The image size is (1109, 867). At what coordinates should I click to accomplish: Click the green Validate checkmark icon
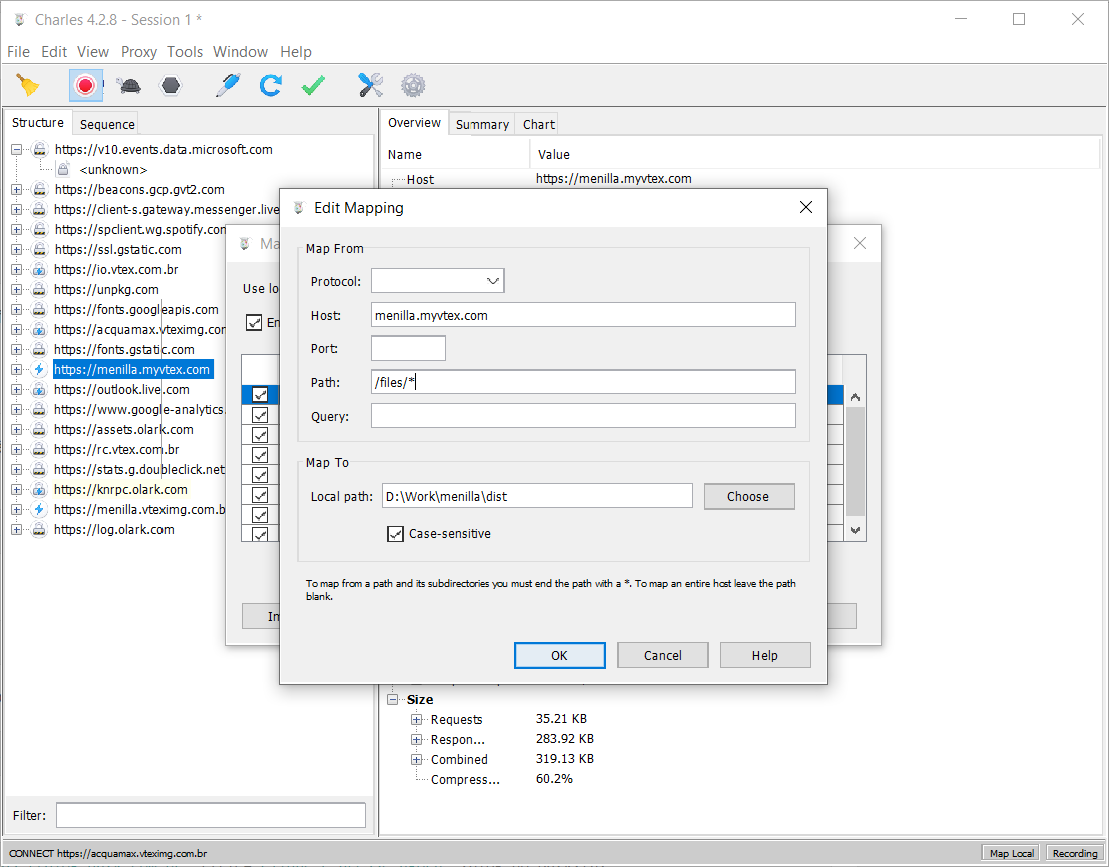313,86
